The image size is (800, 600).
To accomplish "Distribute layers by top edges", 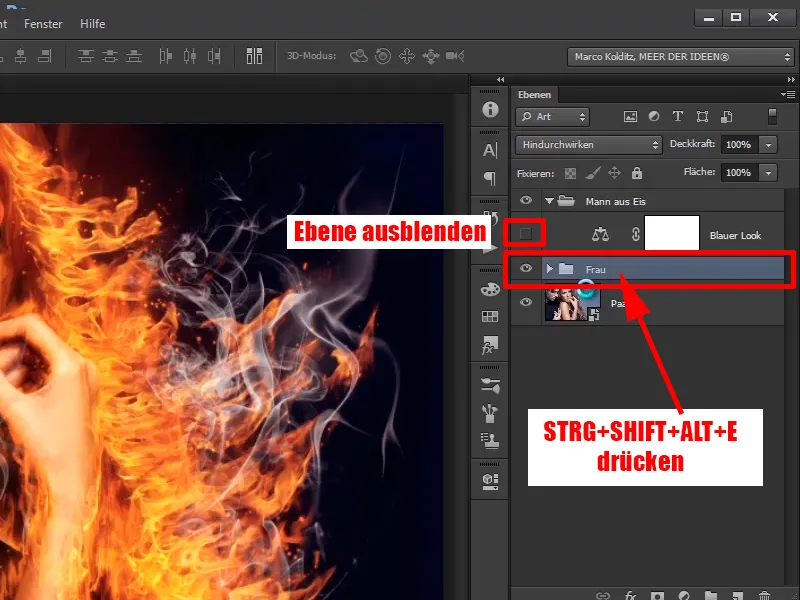I will [86, 56].
